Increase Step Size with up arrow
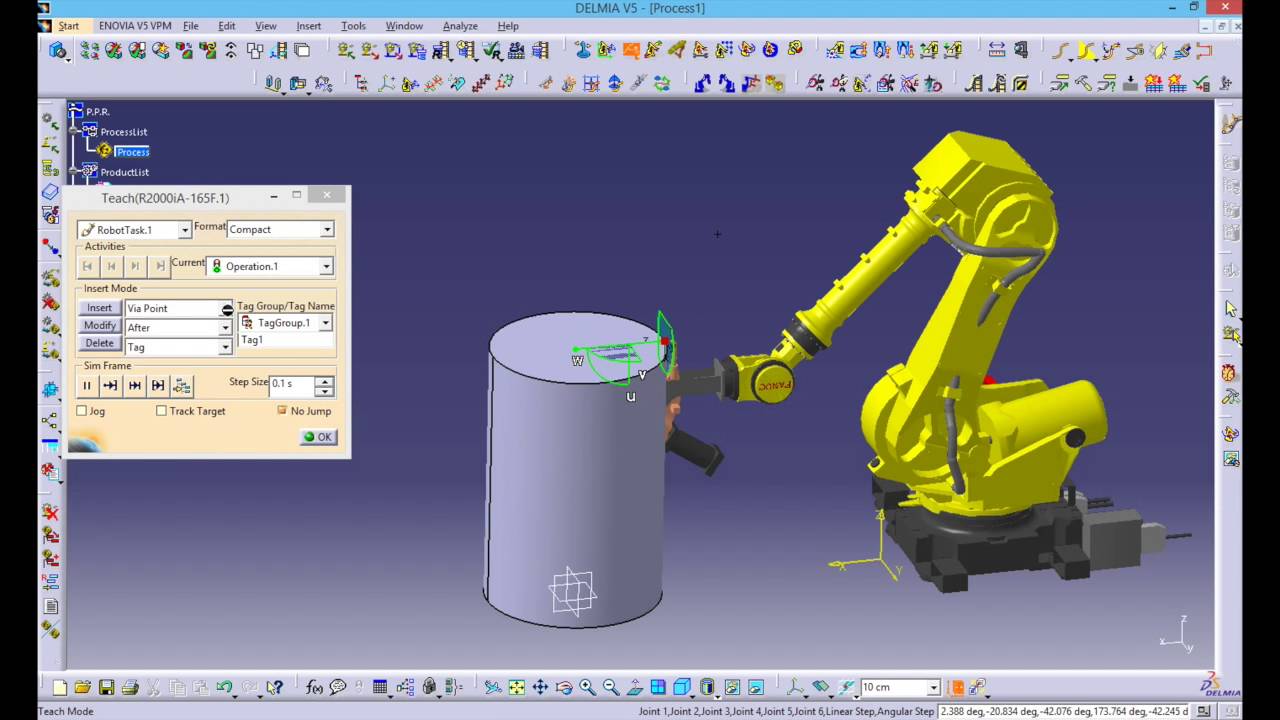 point(324,380)
